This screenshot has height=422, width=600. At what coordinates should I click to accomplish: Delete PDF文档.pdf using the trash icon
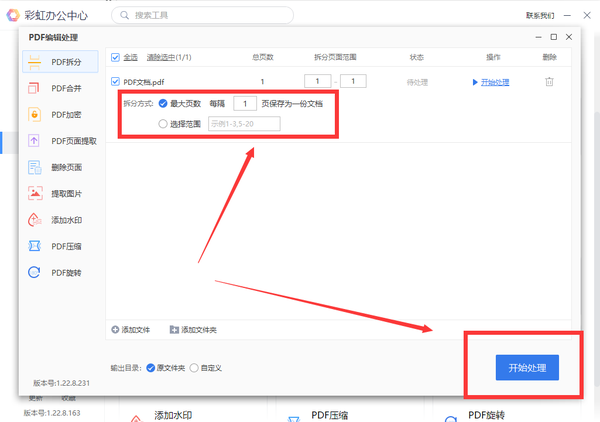pyautogui.click(x=549, y=81)
